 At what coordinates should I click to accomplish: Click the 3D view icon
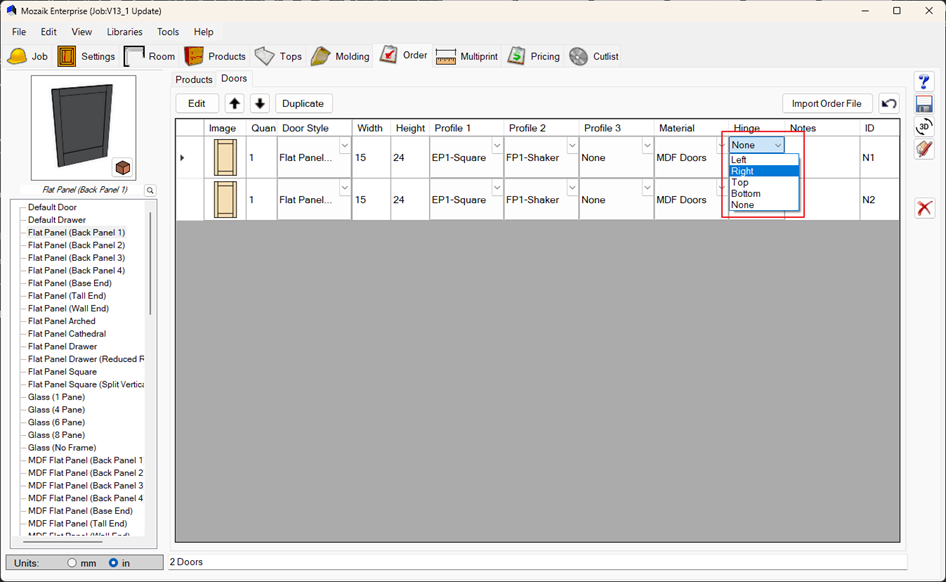point(924,126)
